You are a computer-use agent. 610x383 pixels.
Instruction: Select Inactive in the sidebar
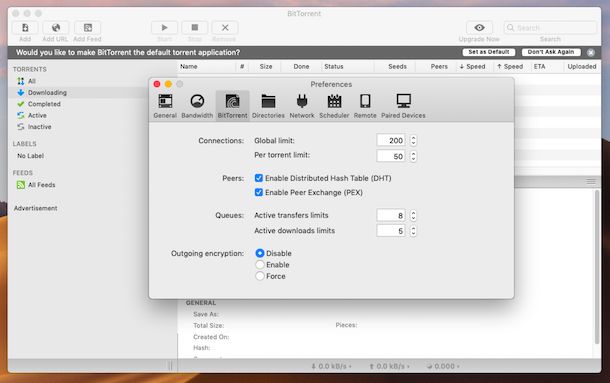[x=39, y=127]
